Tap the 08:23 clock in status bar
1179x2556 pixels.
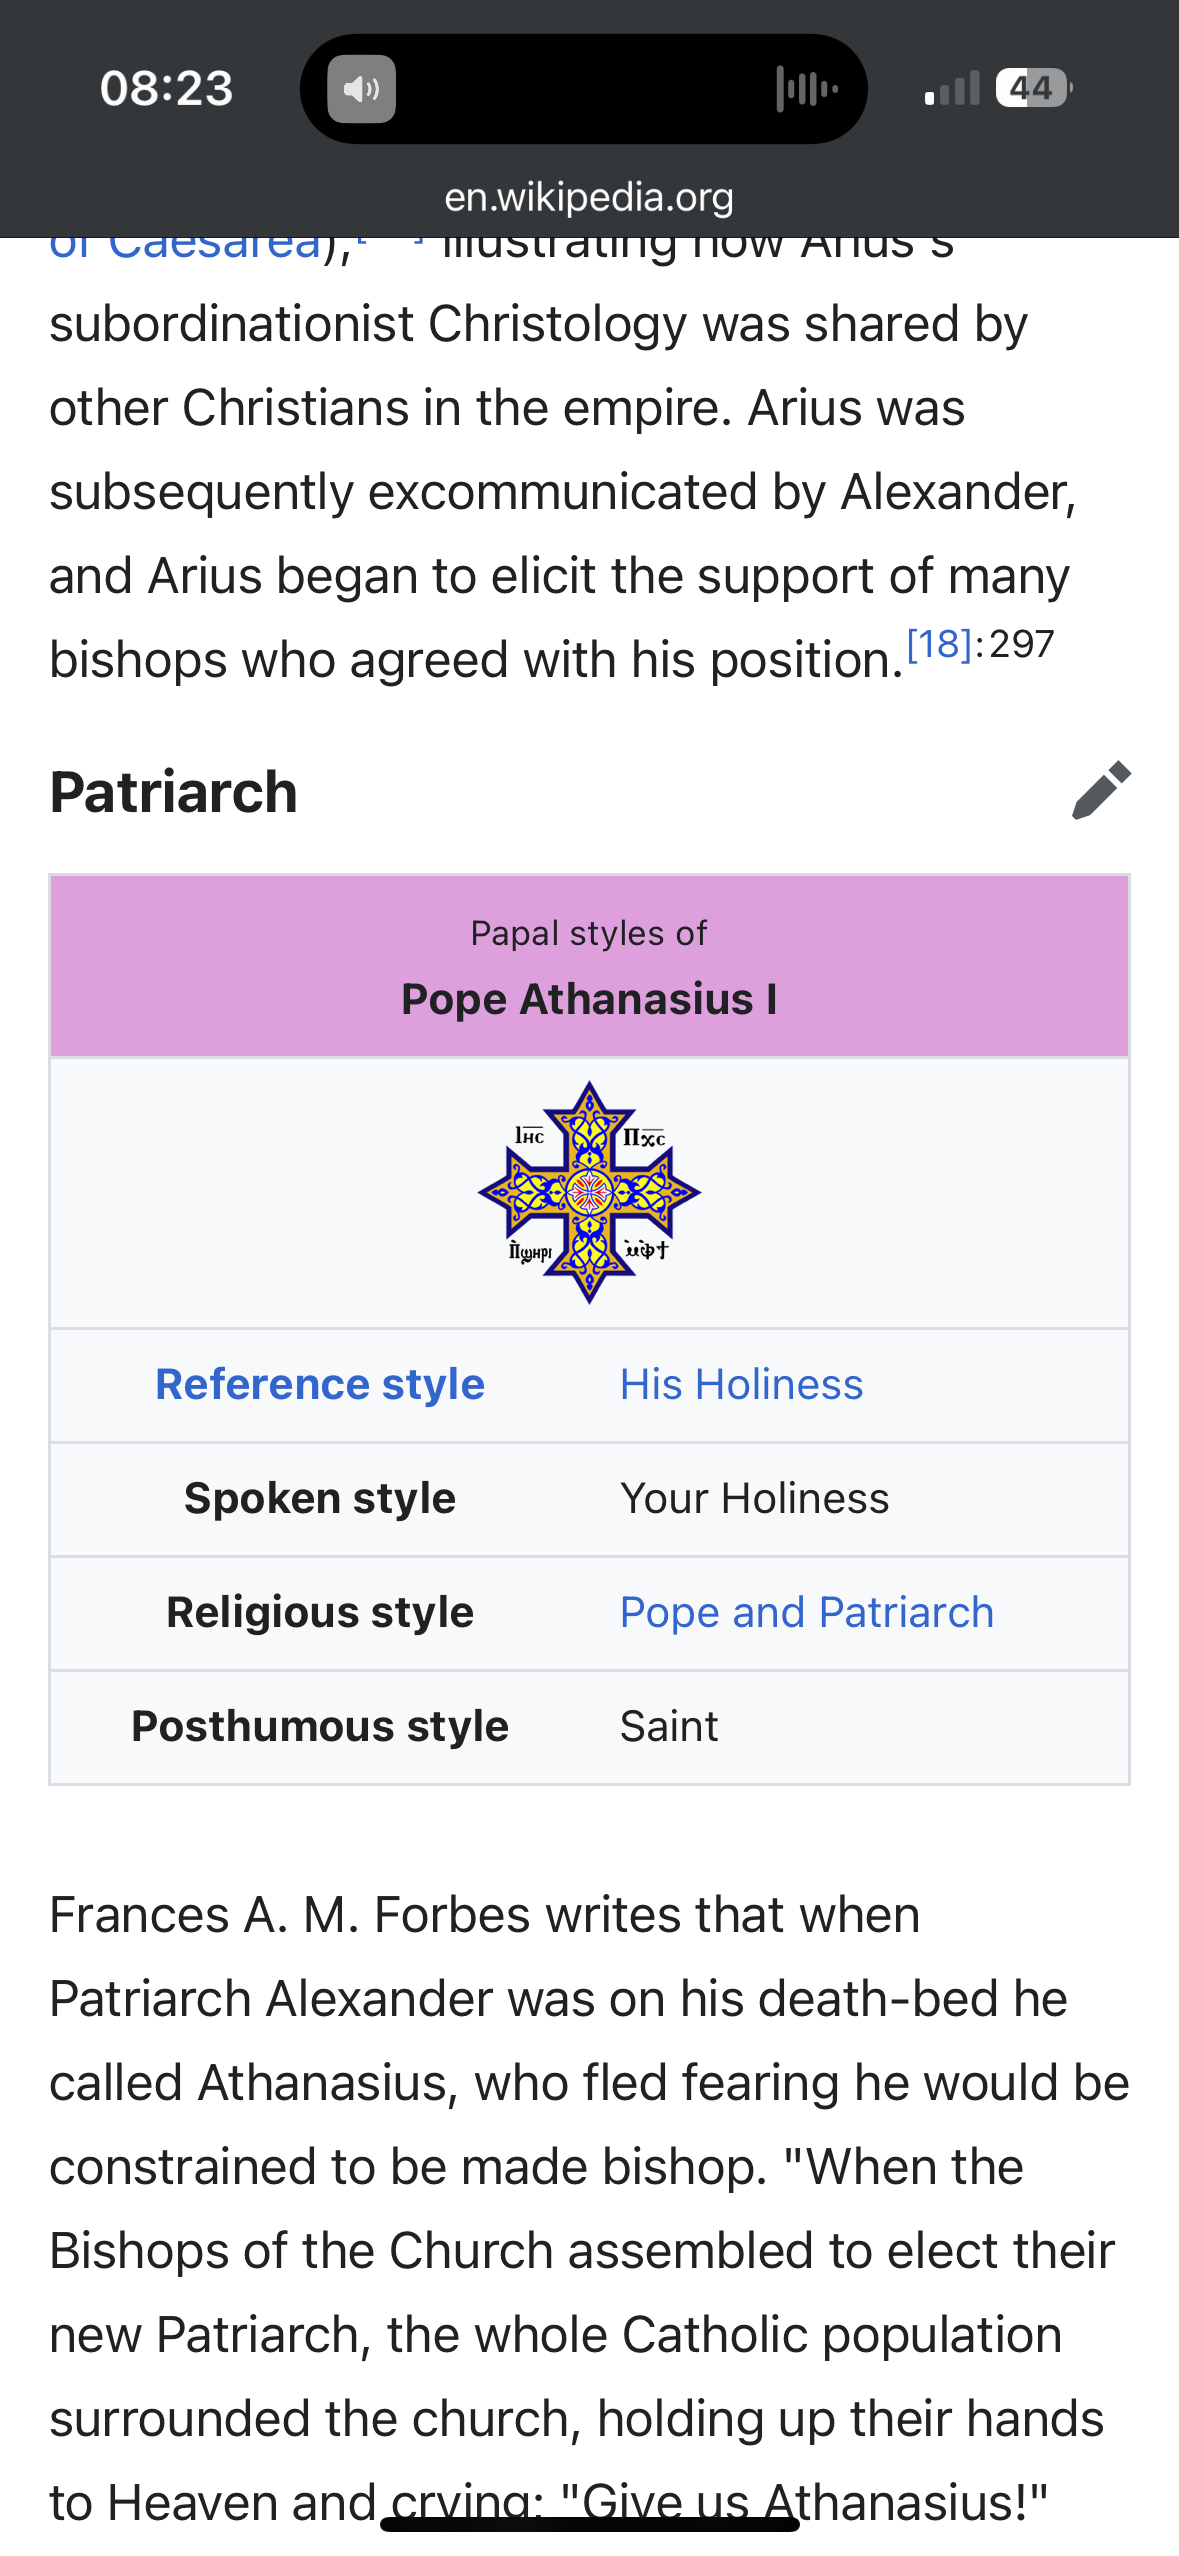click(166, 88)
